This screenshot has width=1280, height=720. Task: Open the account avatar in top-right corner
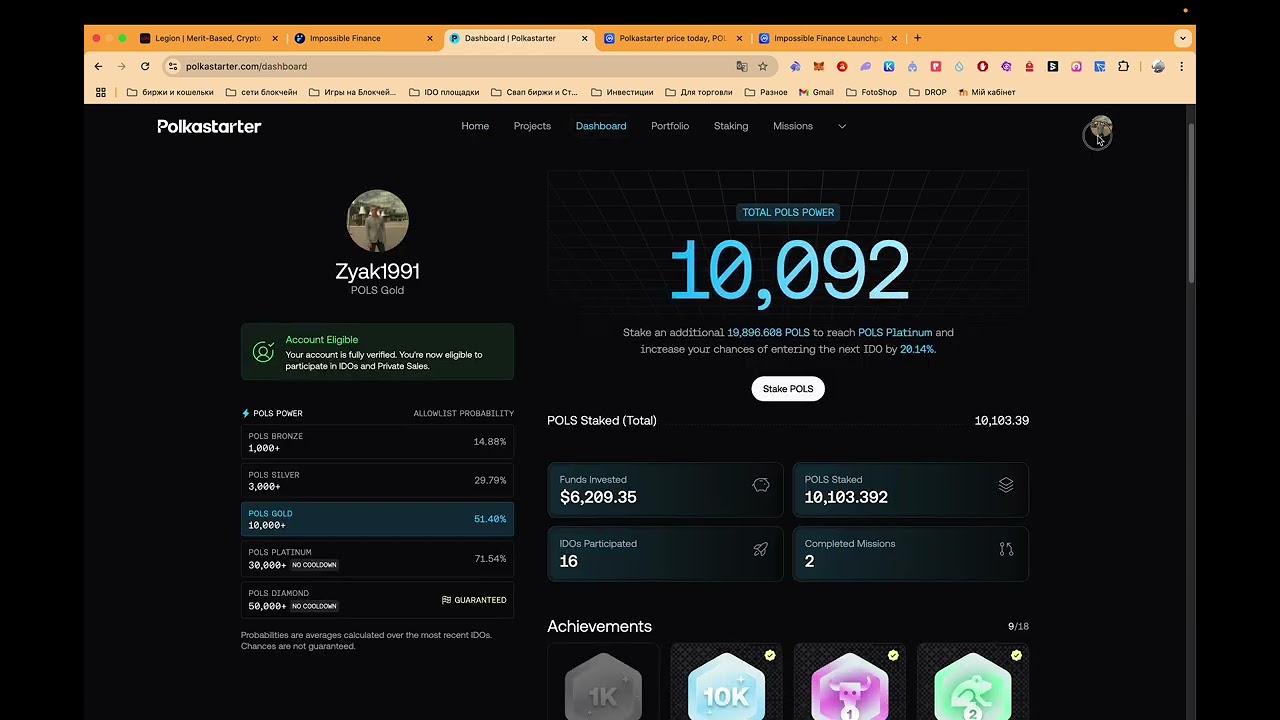(1101, 128)
